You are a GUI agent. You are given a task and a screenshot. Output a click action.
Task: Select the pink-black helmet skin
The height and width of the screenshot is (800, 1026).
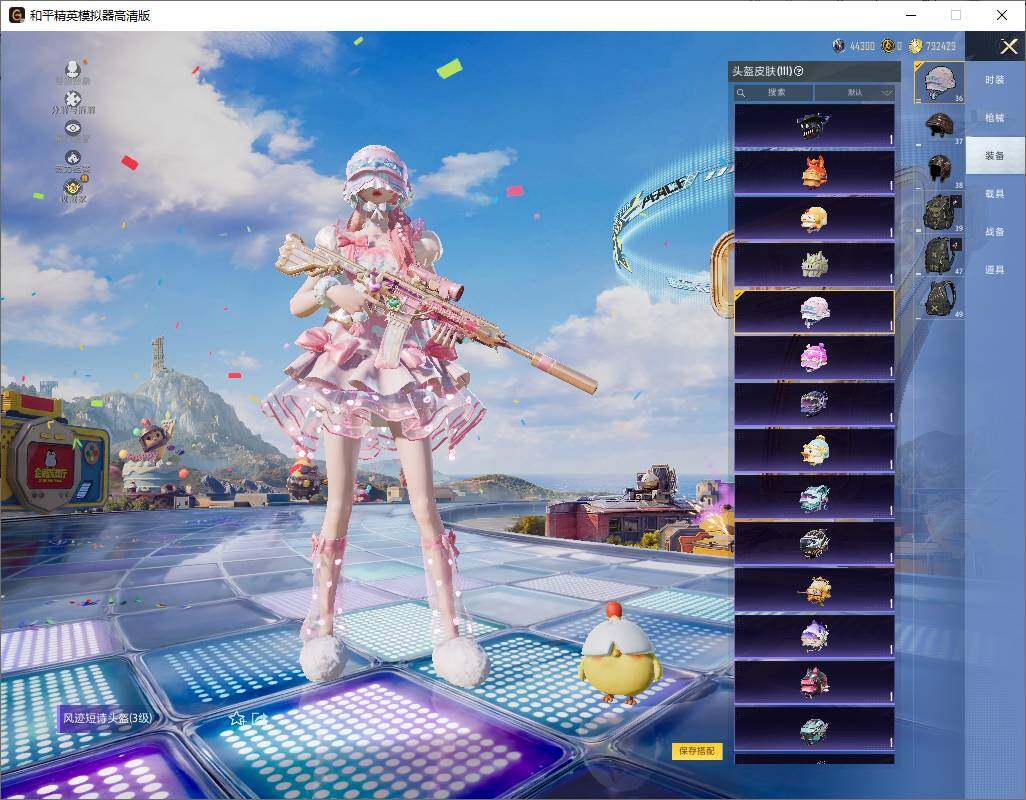pyautogui.click(x=814, y=682)
